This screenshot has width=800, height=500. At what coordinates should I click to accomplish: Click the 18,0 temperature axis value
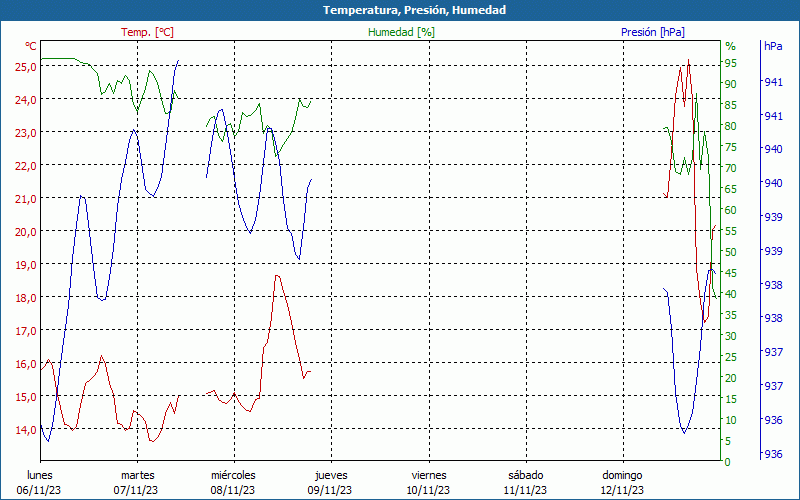click(26, 298)
